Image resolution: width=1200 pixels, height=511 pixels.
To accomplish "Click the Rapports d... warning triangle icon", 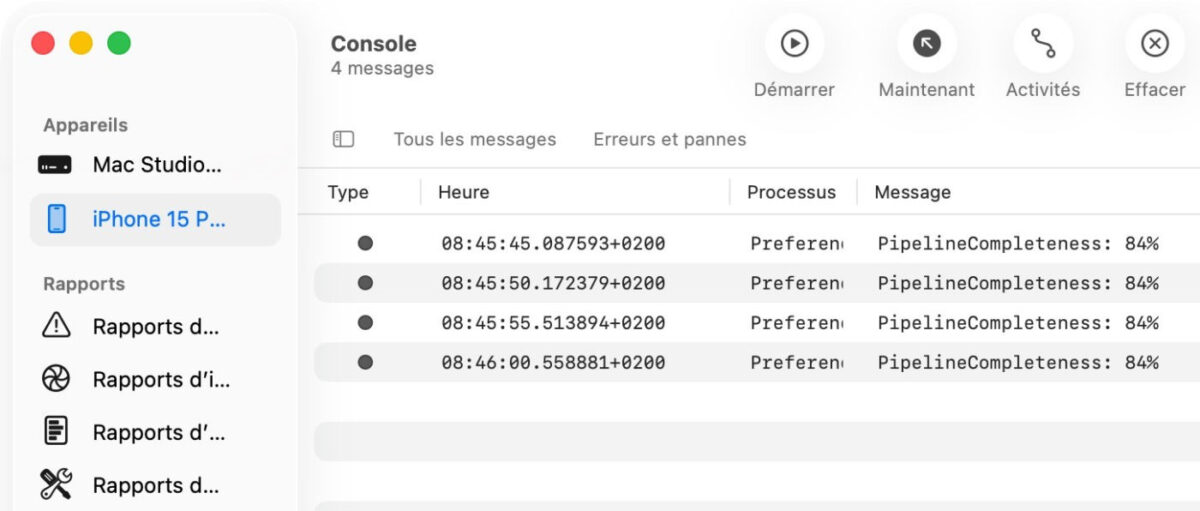I will [x=56, y=326].
